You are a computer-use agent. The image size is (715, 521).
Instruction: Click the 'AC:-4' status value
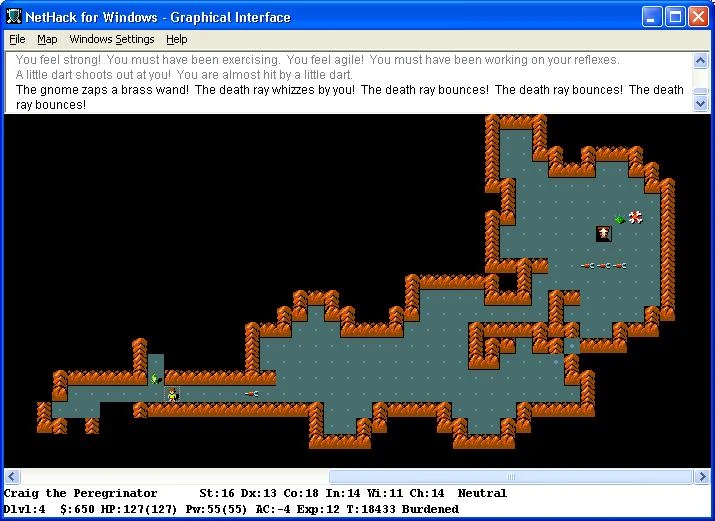tap(273, 509)
